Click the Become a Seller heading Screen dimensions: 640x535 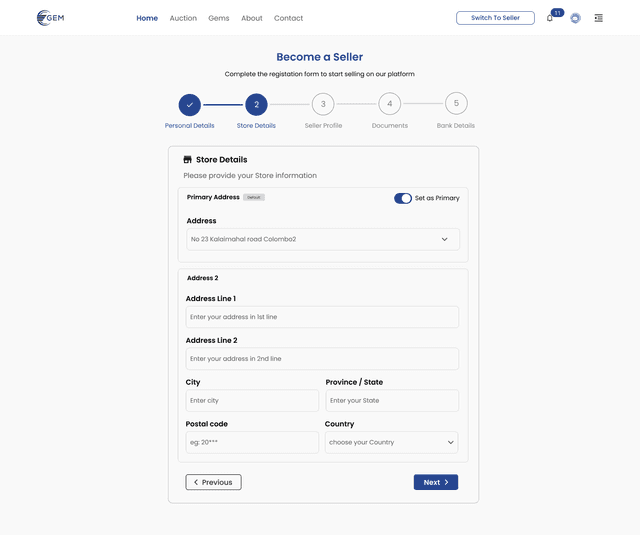pos(320,57)
